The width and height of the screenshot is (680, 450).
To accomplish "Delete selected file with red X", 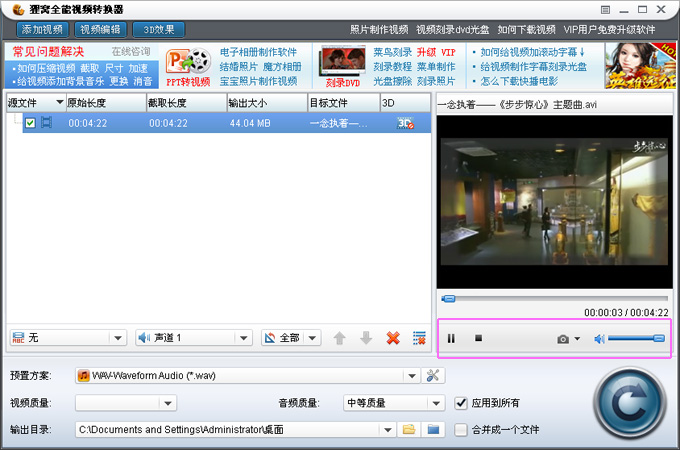I will (393, 338).
